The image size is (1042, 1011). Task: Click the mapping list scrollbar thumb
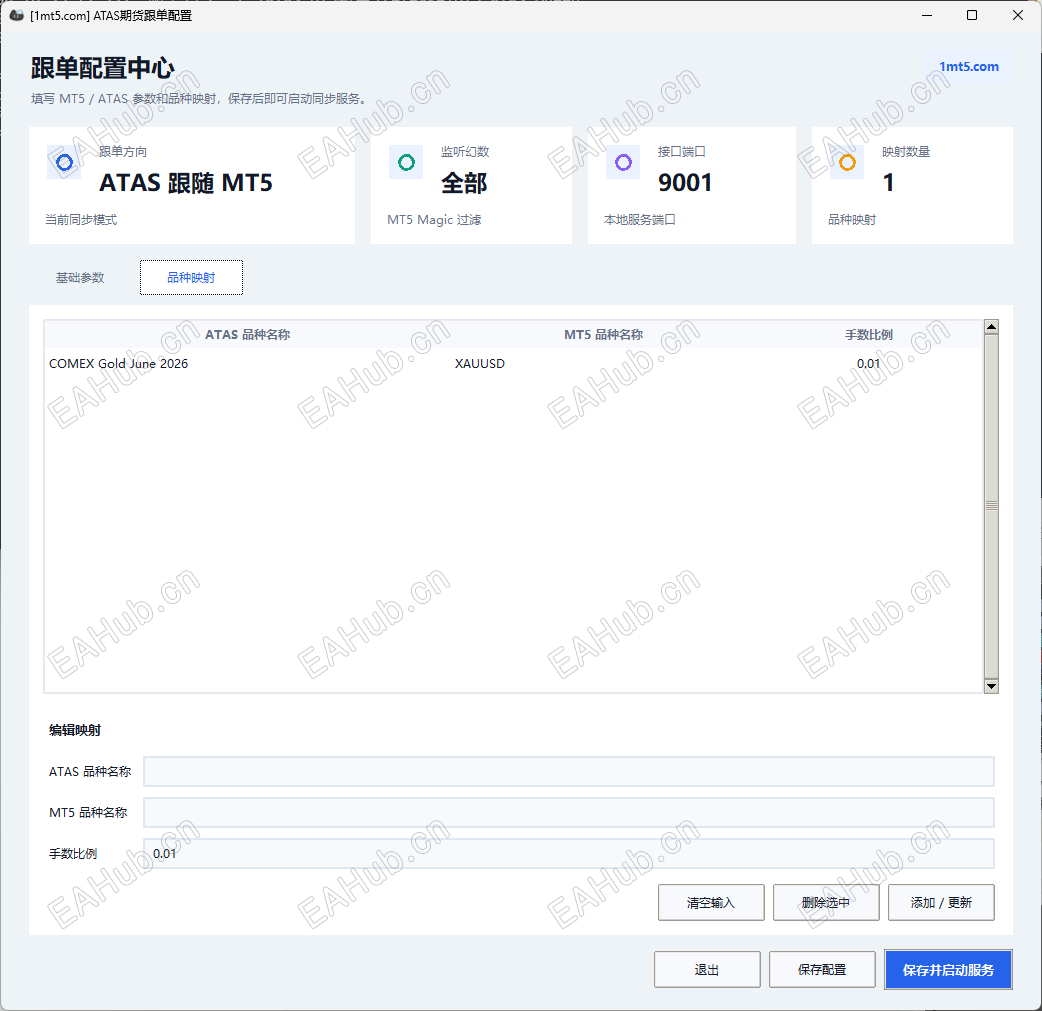(991, 506)
